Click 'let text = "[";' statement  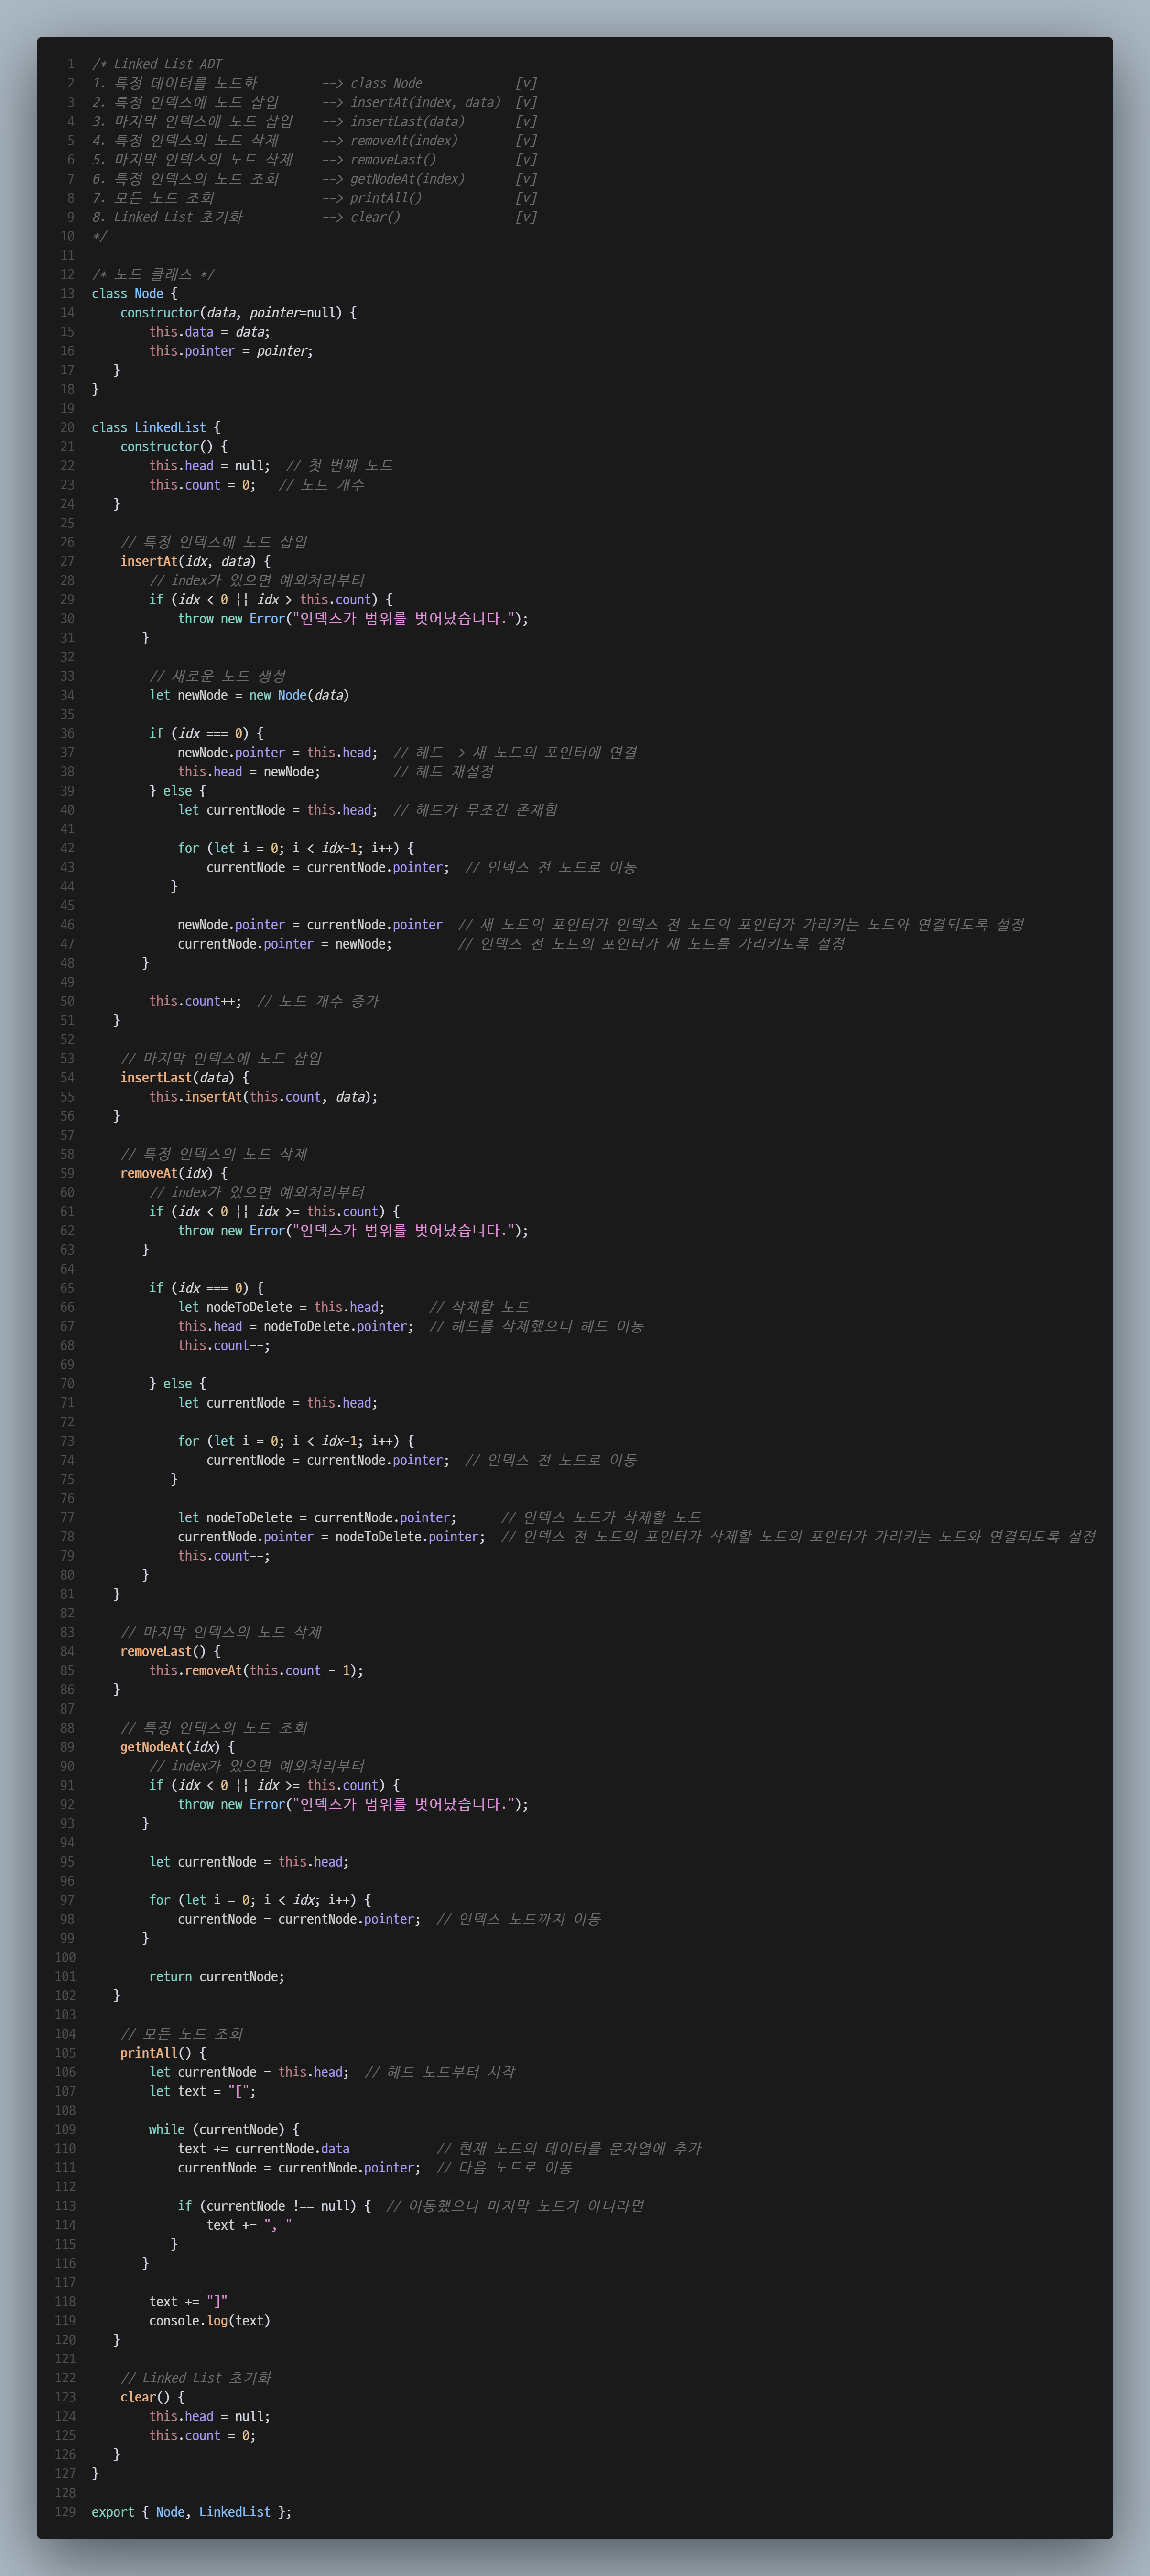tap(202, 2092)
